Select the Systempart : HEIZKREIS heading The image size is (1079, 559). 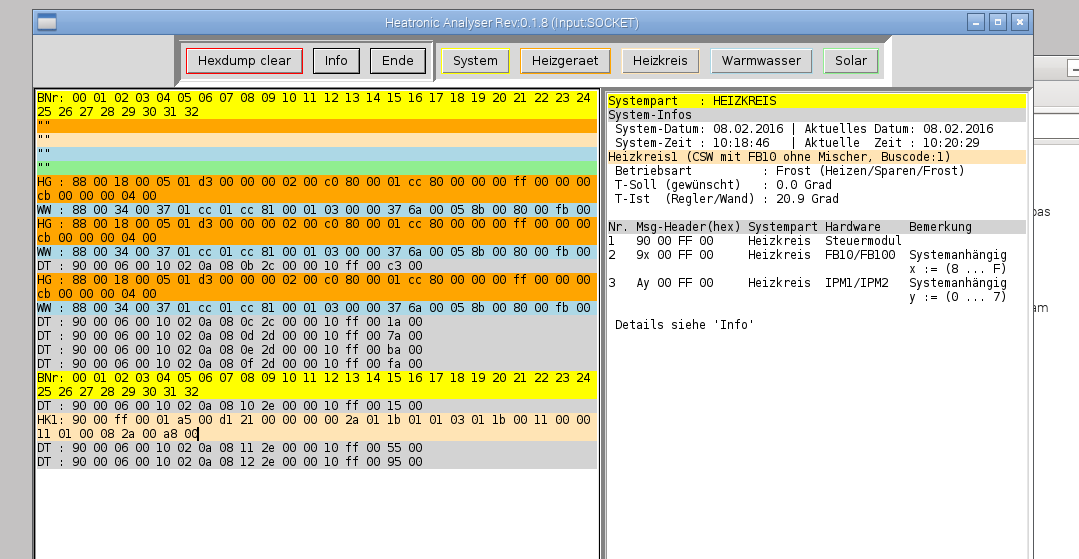pos(817,101)
